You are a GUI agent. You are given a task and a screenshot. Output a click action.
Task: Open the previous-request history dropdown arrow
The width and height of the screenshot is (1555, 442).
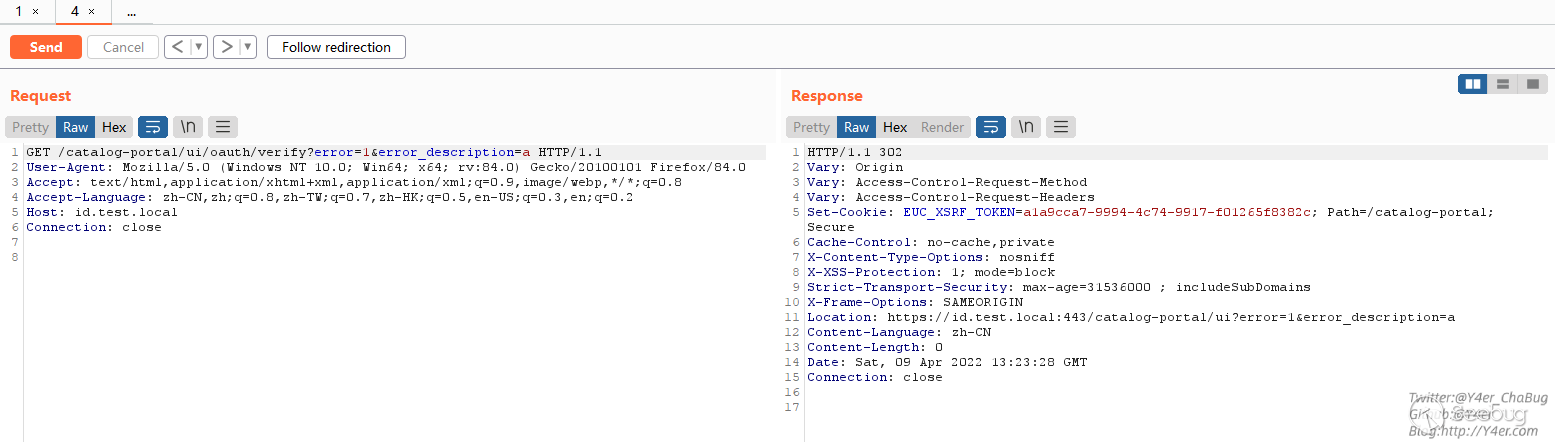tap(199, 47)
